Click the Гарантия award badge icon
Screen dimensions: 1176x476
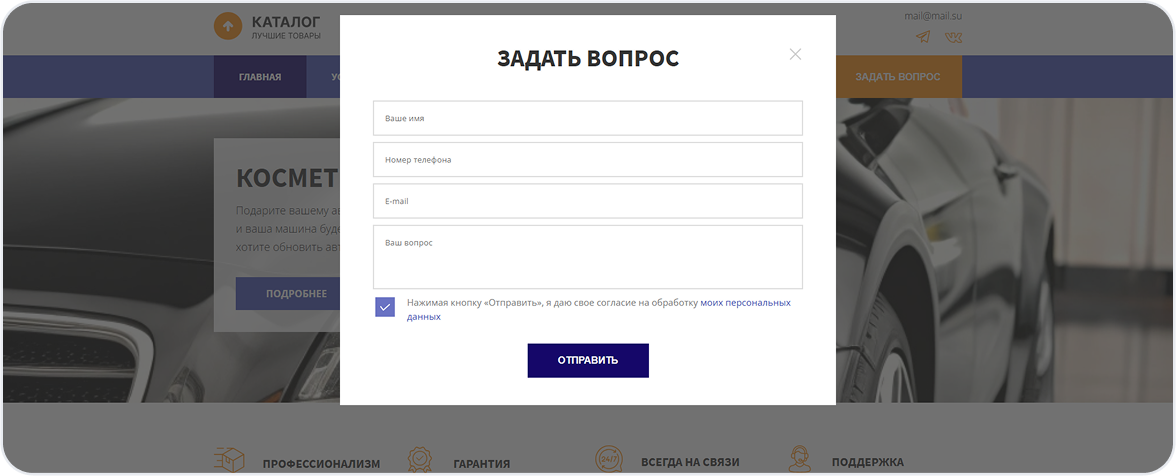coord(421,461)
